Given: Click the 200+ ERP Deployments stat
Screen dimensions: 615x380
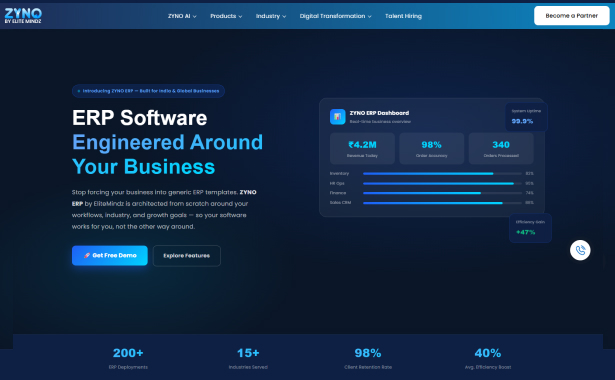Looking at the screenshot, I should click(128, 358).
